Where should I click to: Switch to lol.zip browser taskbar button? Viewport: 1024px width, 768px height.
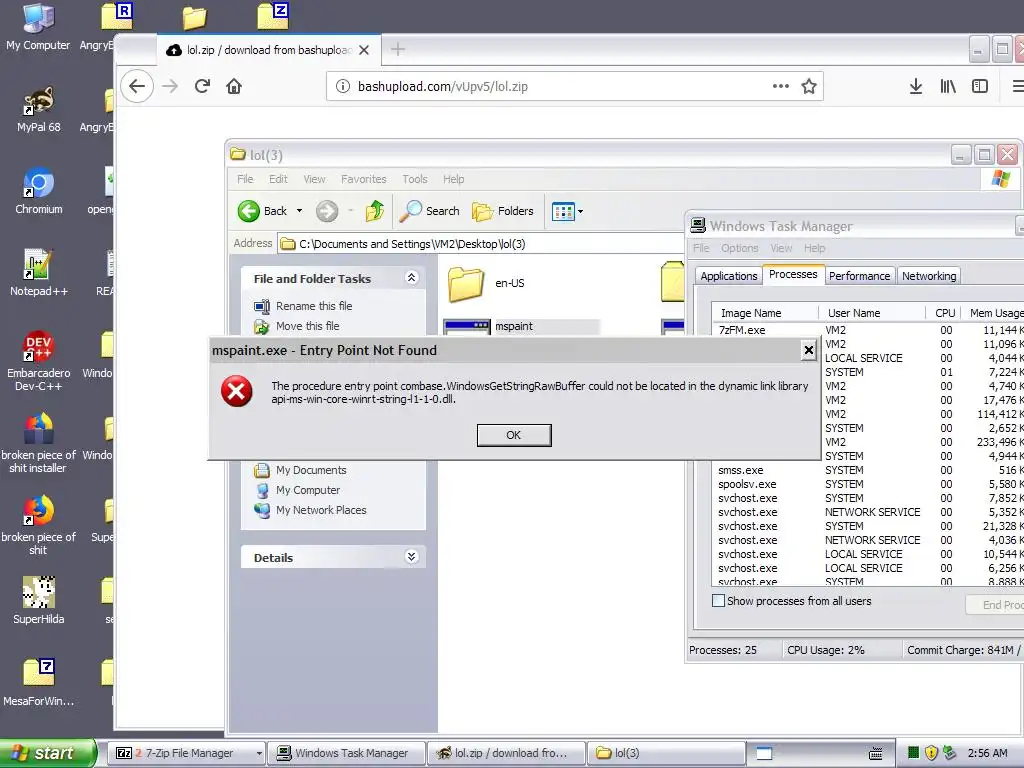click(506, 753)
